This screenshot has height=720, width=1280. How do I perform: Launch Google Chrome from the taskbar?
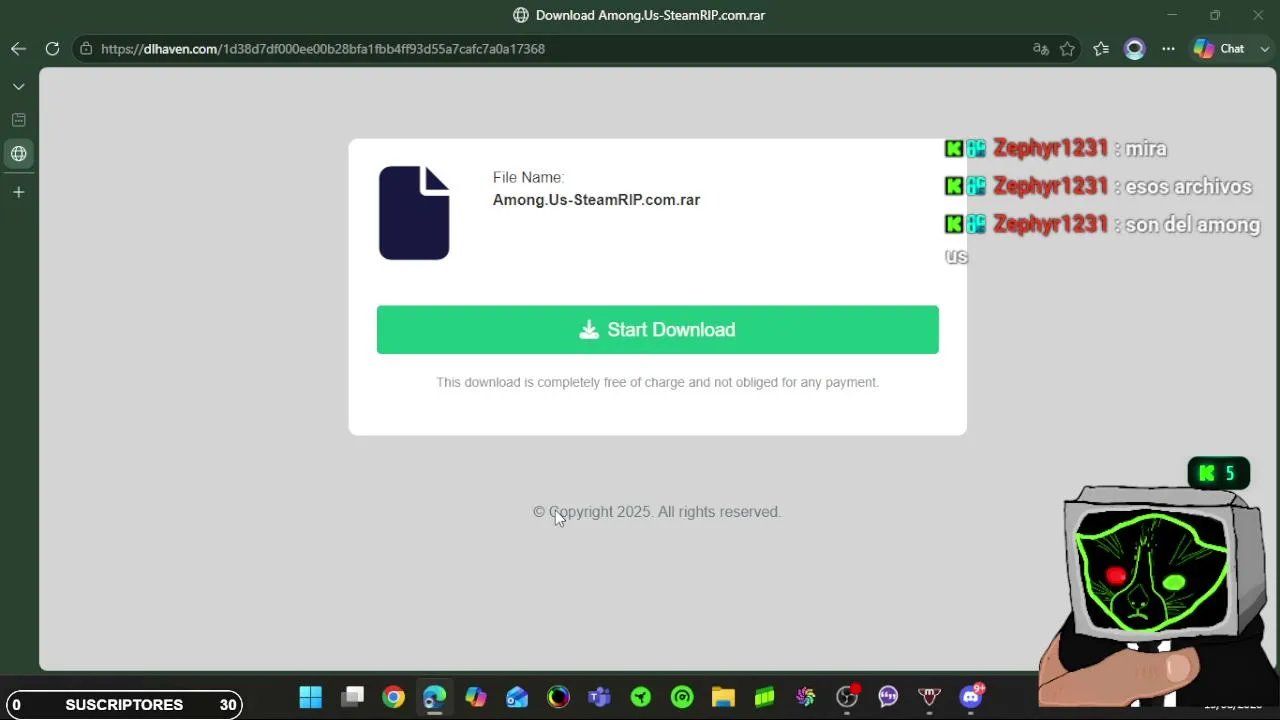pyautogui.click(x=393, y=697)
